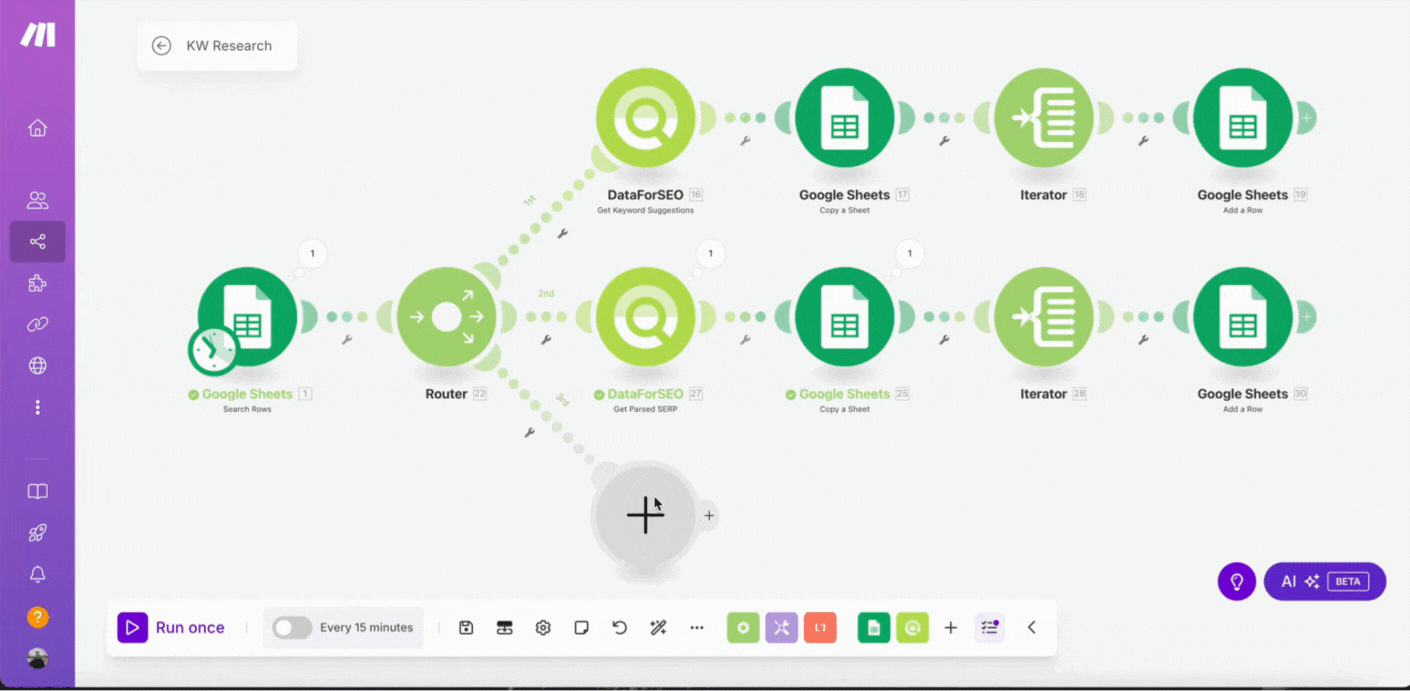Toggle the scenario scheduling switch

click(x=292, y=627)
